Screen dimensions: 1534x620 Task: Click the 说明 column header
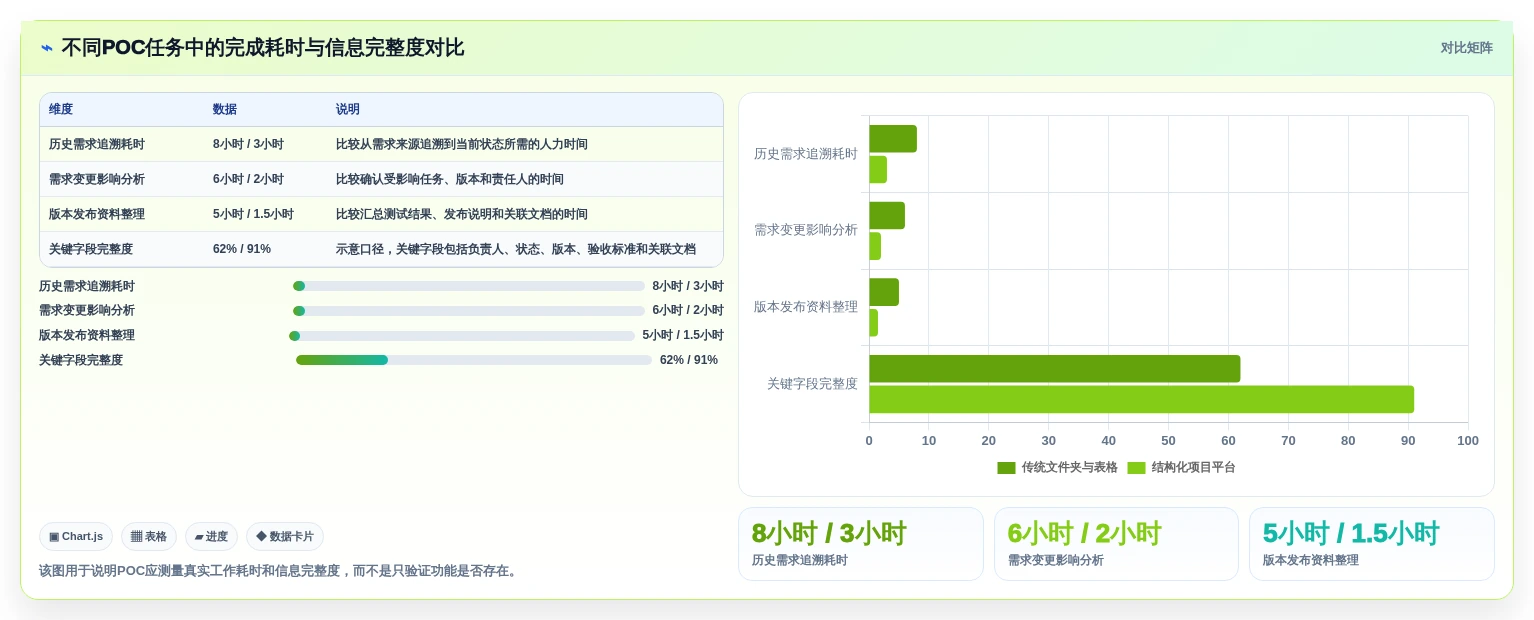click(x=348, y=110)
